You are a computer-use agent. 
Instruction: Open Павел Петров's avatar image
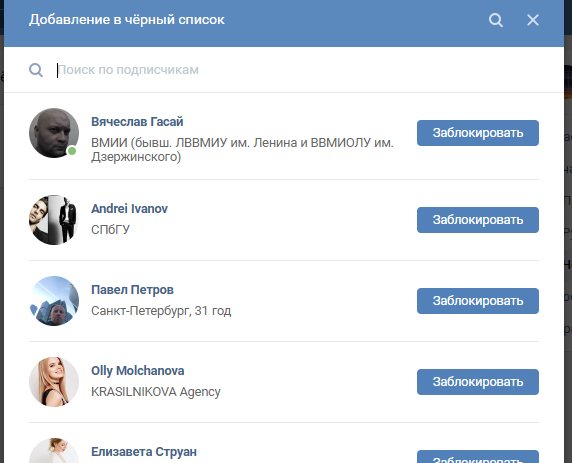click(54, 301)
